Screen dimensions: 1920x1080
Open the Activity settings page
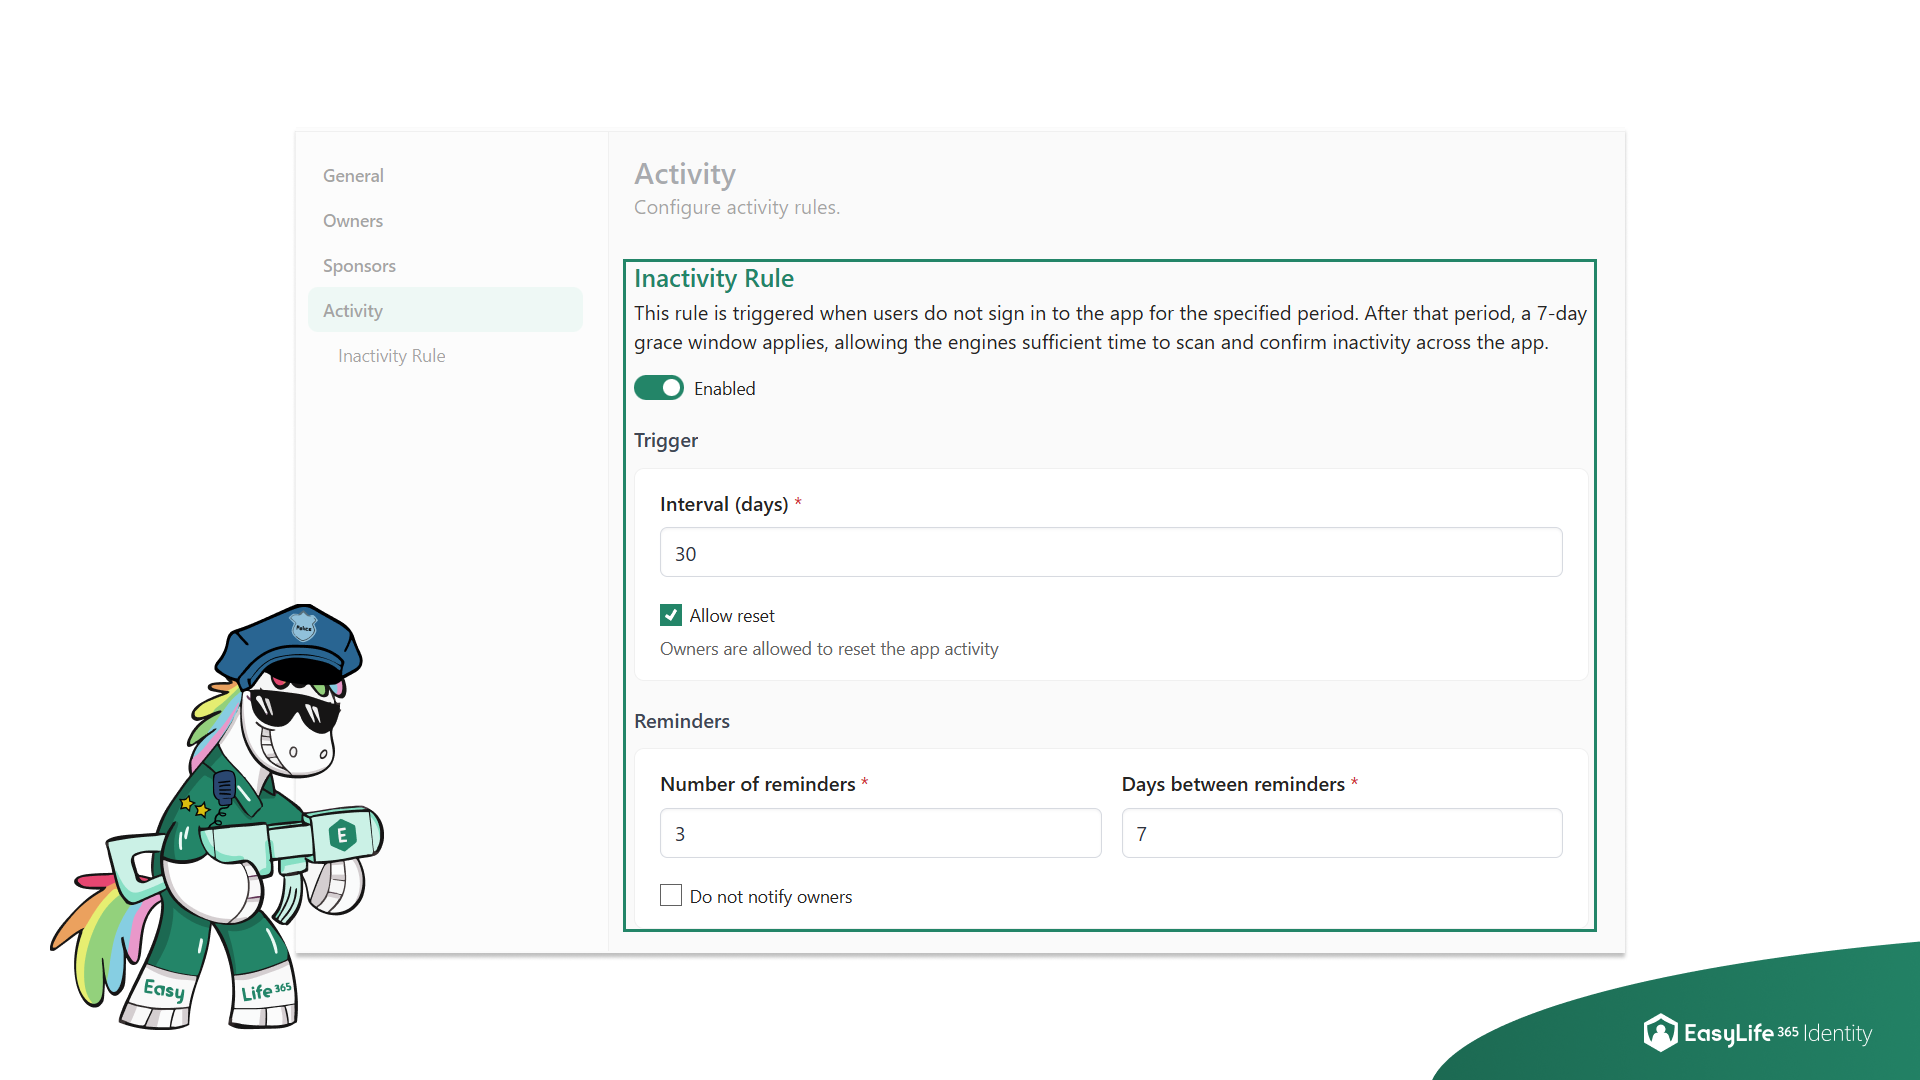352,310
